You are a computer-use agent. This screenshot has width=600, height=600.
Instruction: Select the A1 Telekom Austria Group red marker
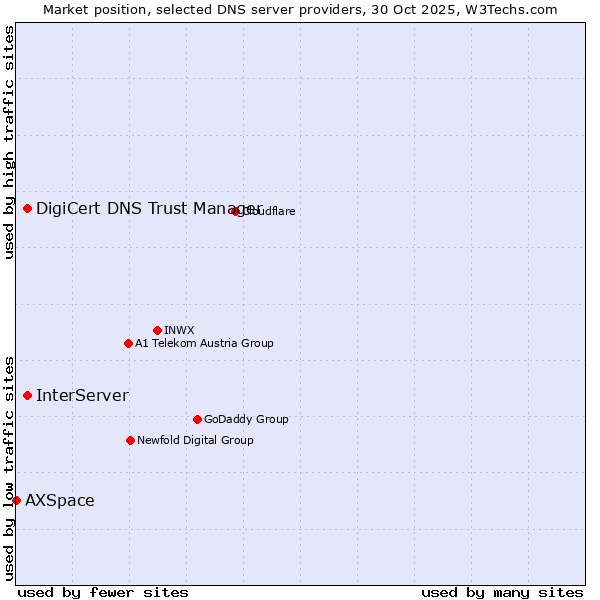[x=128, y=343]
